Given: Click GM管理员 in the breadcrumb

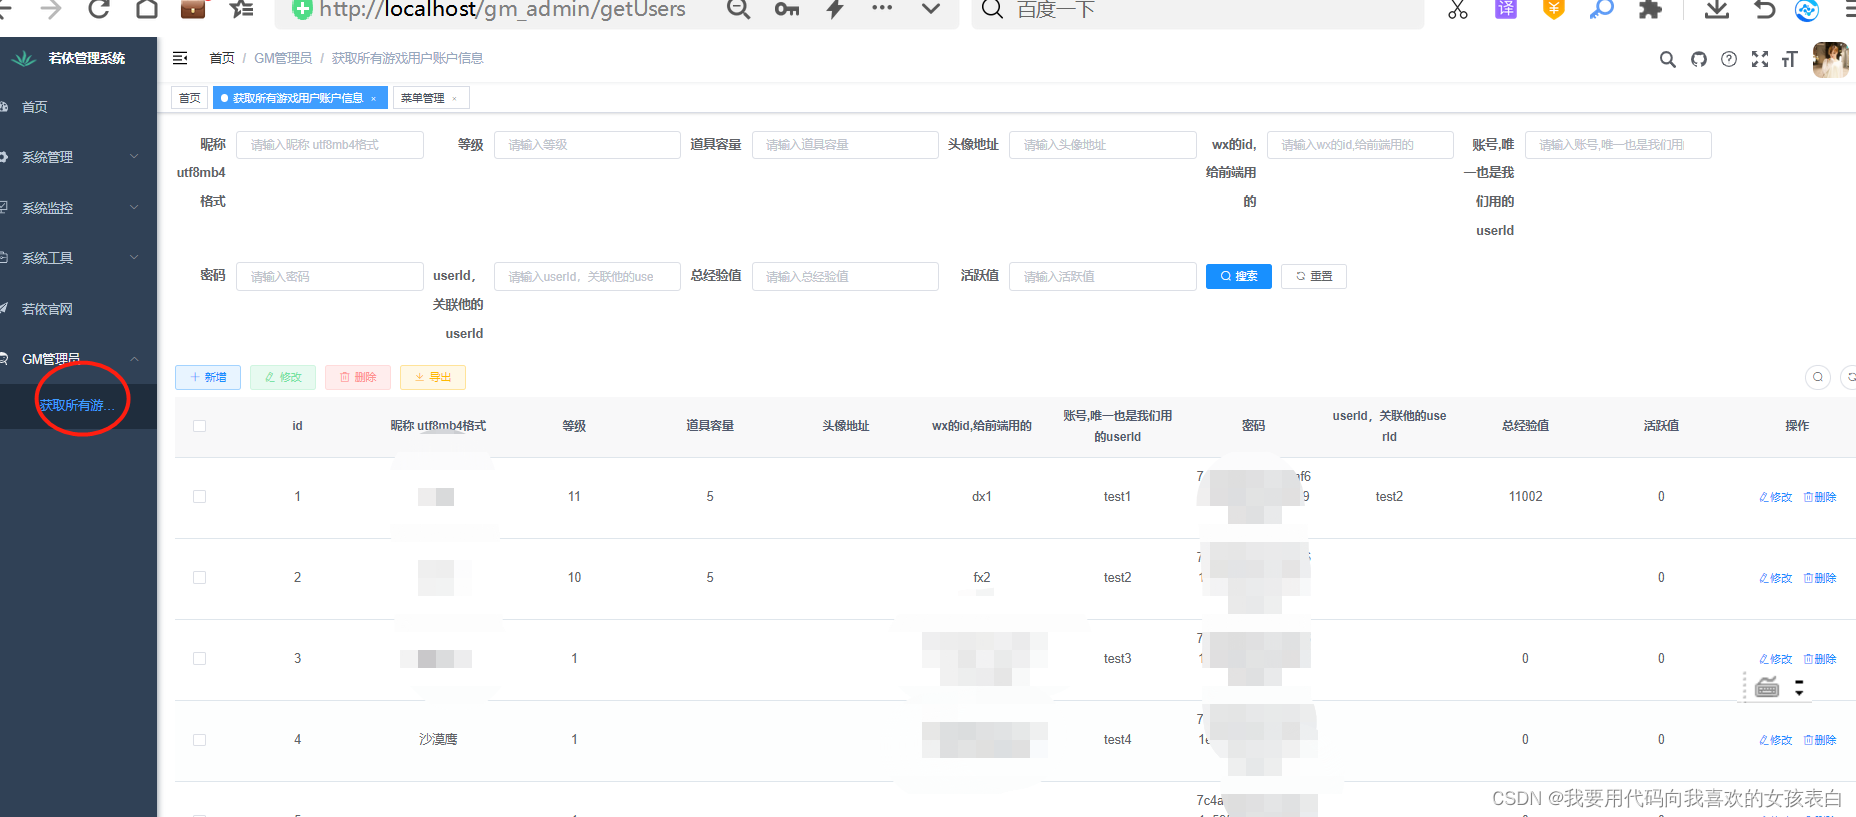Looking at the screenshot, I should tap(283, 58).
